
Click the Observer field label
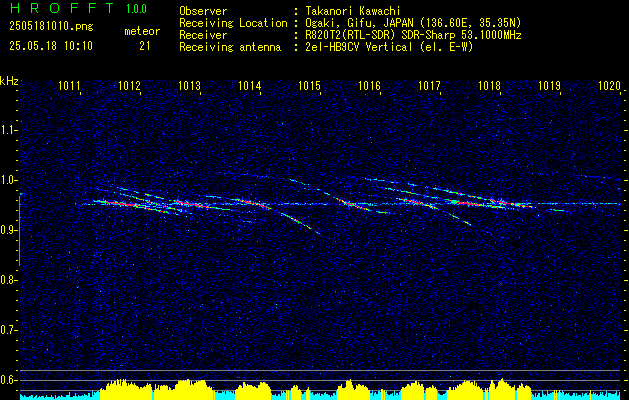point(203,11)
